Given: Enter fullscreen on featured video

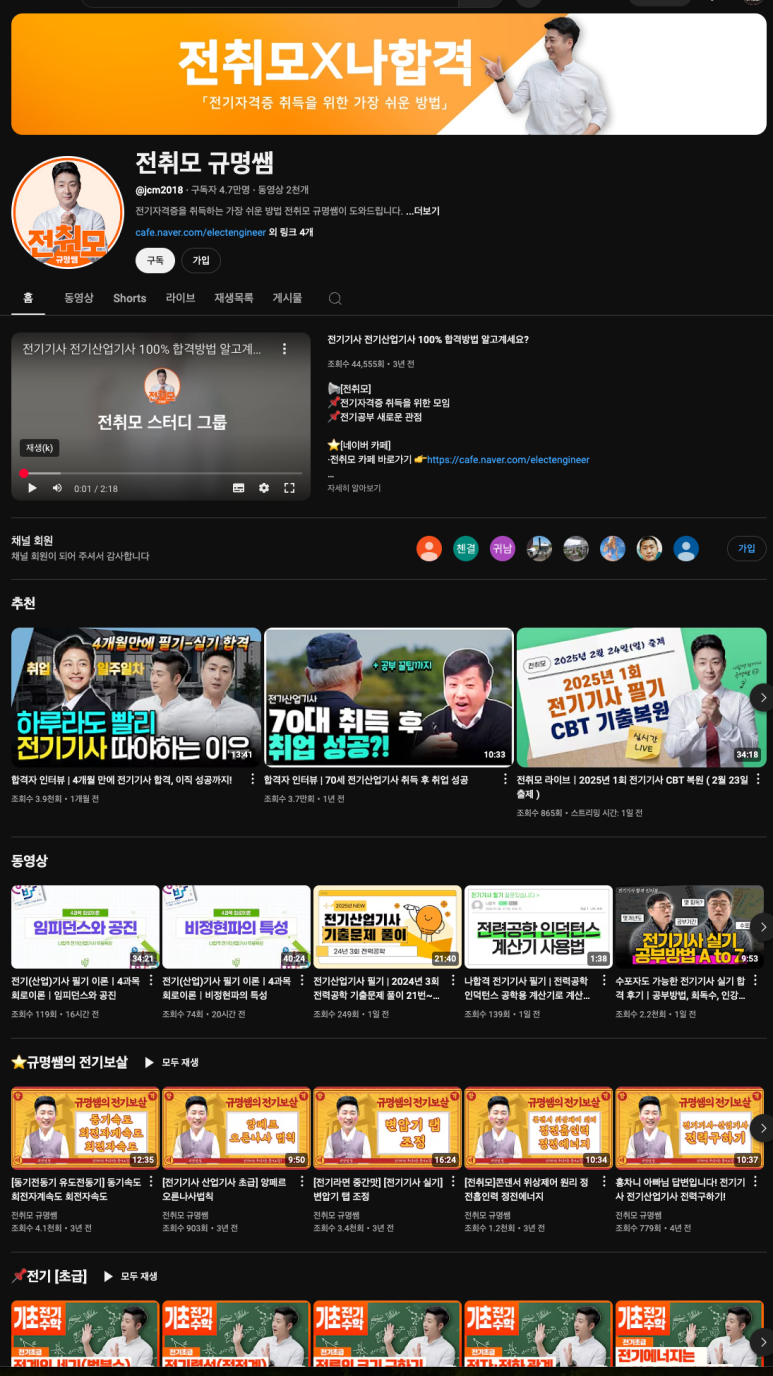Looking at the screenshot, I should coord(289,488).
